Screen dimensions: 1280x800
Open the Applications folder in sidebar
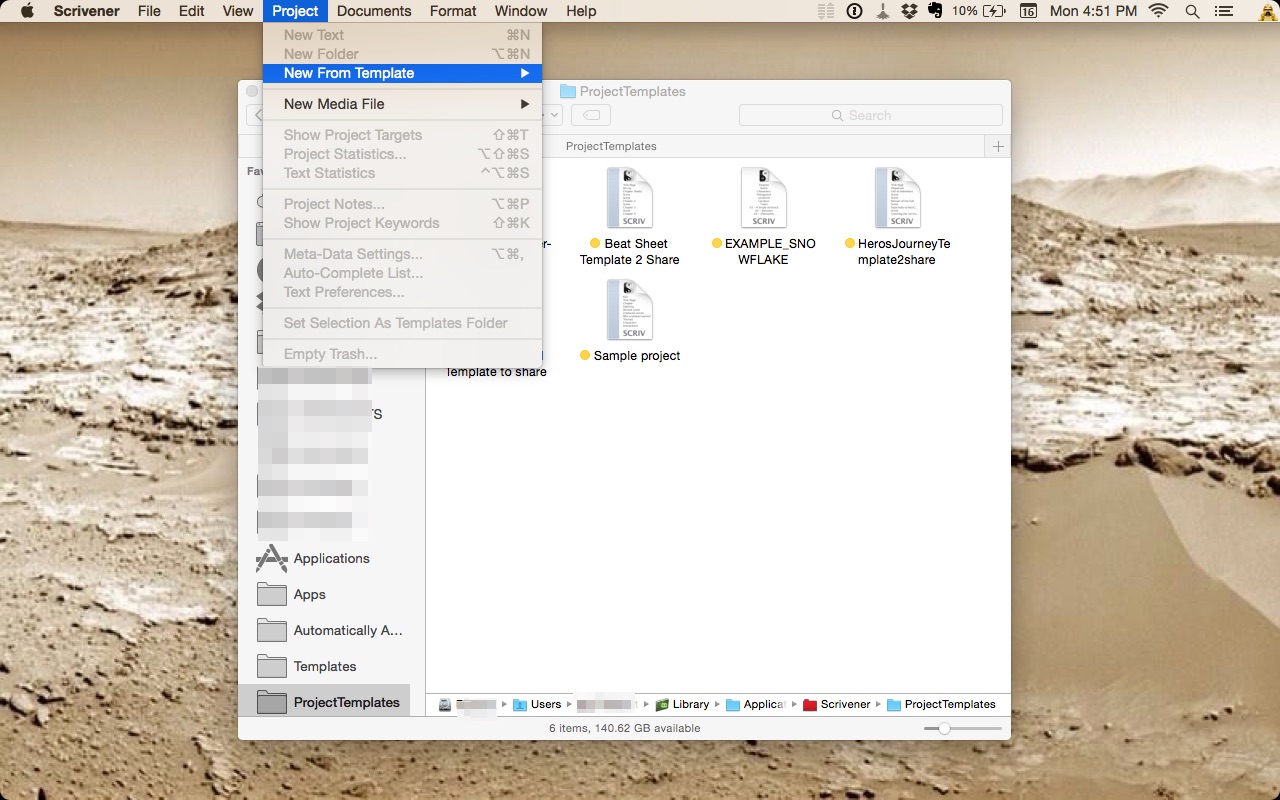(331, 559)
